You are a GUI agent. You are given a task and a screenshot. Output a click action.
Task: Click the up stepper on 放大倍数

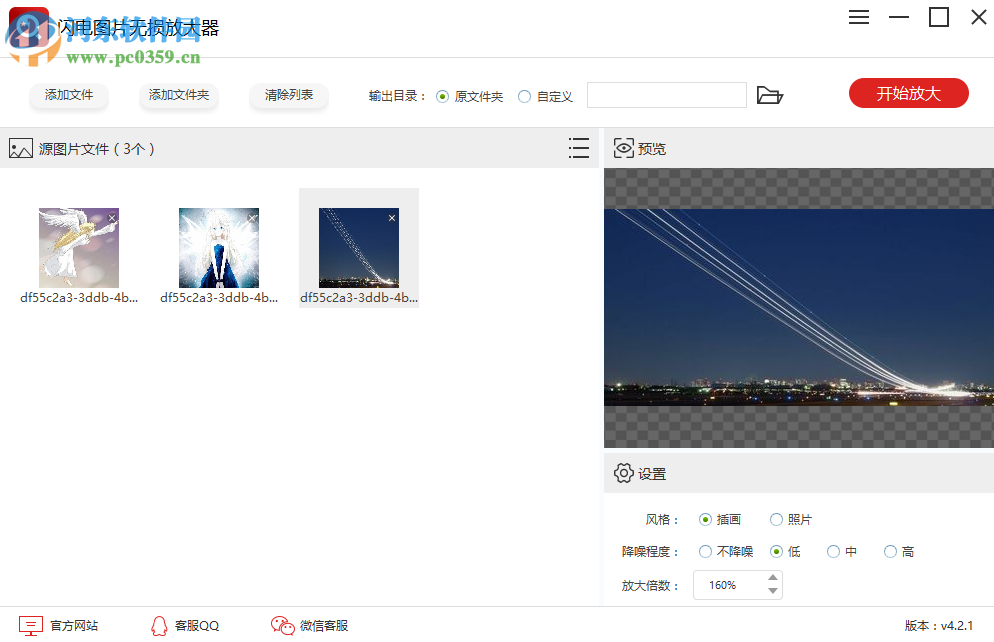pyautogui.click(x=771, y=578)
